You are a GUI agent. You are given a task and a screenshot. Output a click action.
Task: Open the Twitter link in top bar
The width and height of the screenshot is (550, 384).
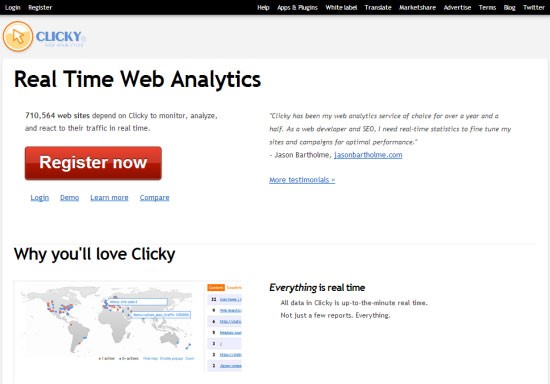534,7
